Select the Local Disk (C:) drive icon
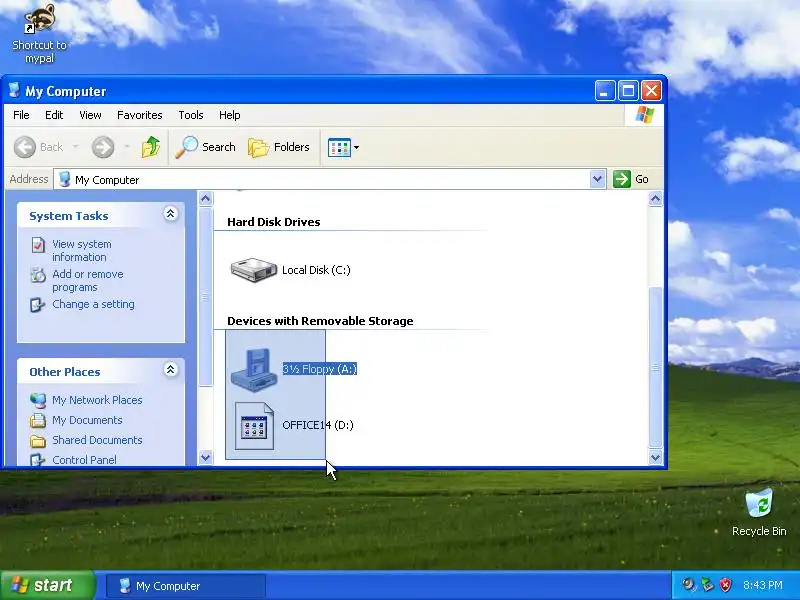This screenshot has height=600, width=800. (254, 269)
